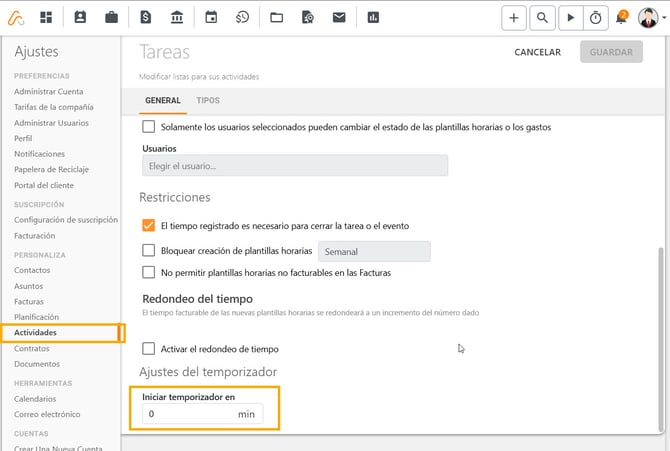Open the dashboard grid icon
The image size is (670, 451).
[x=46, y=18]
